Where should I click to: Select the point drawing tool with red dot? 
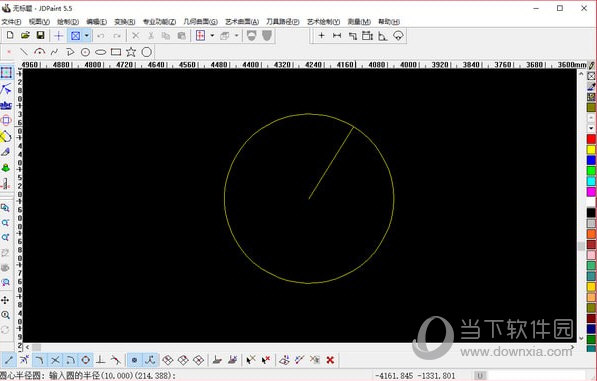coord(9,52)
